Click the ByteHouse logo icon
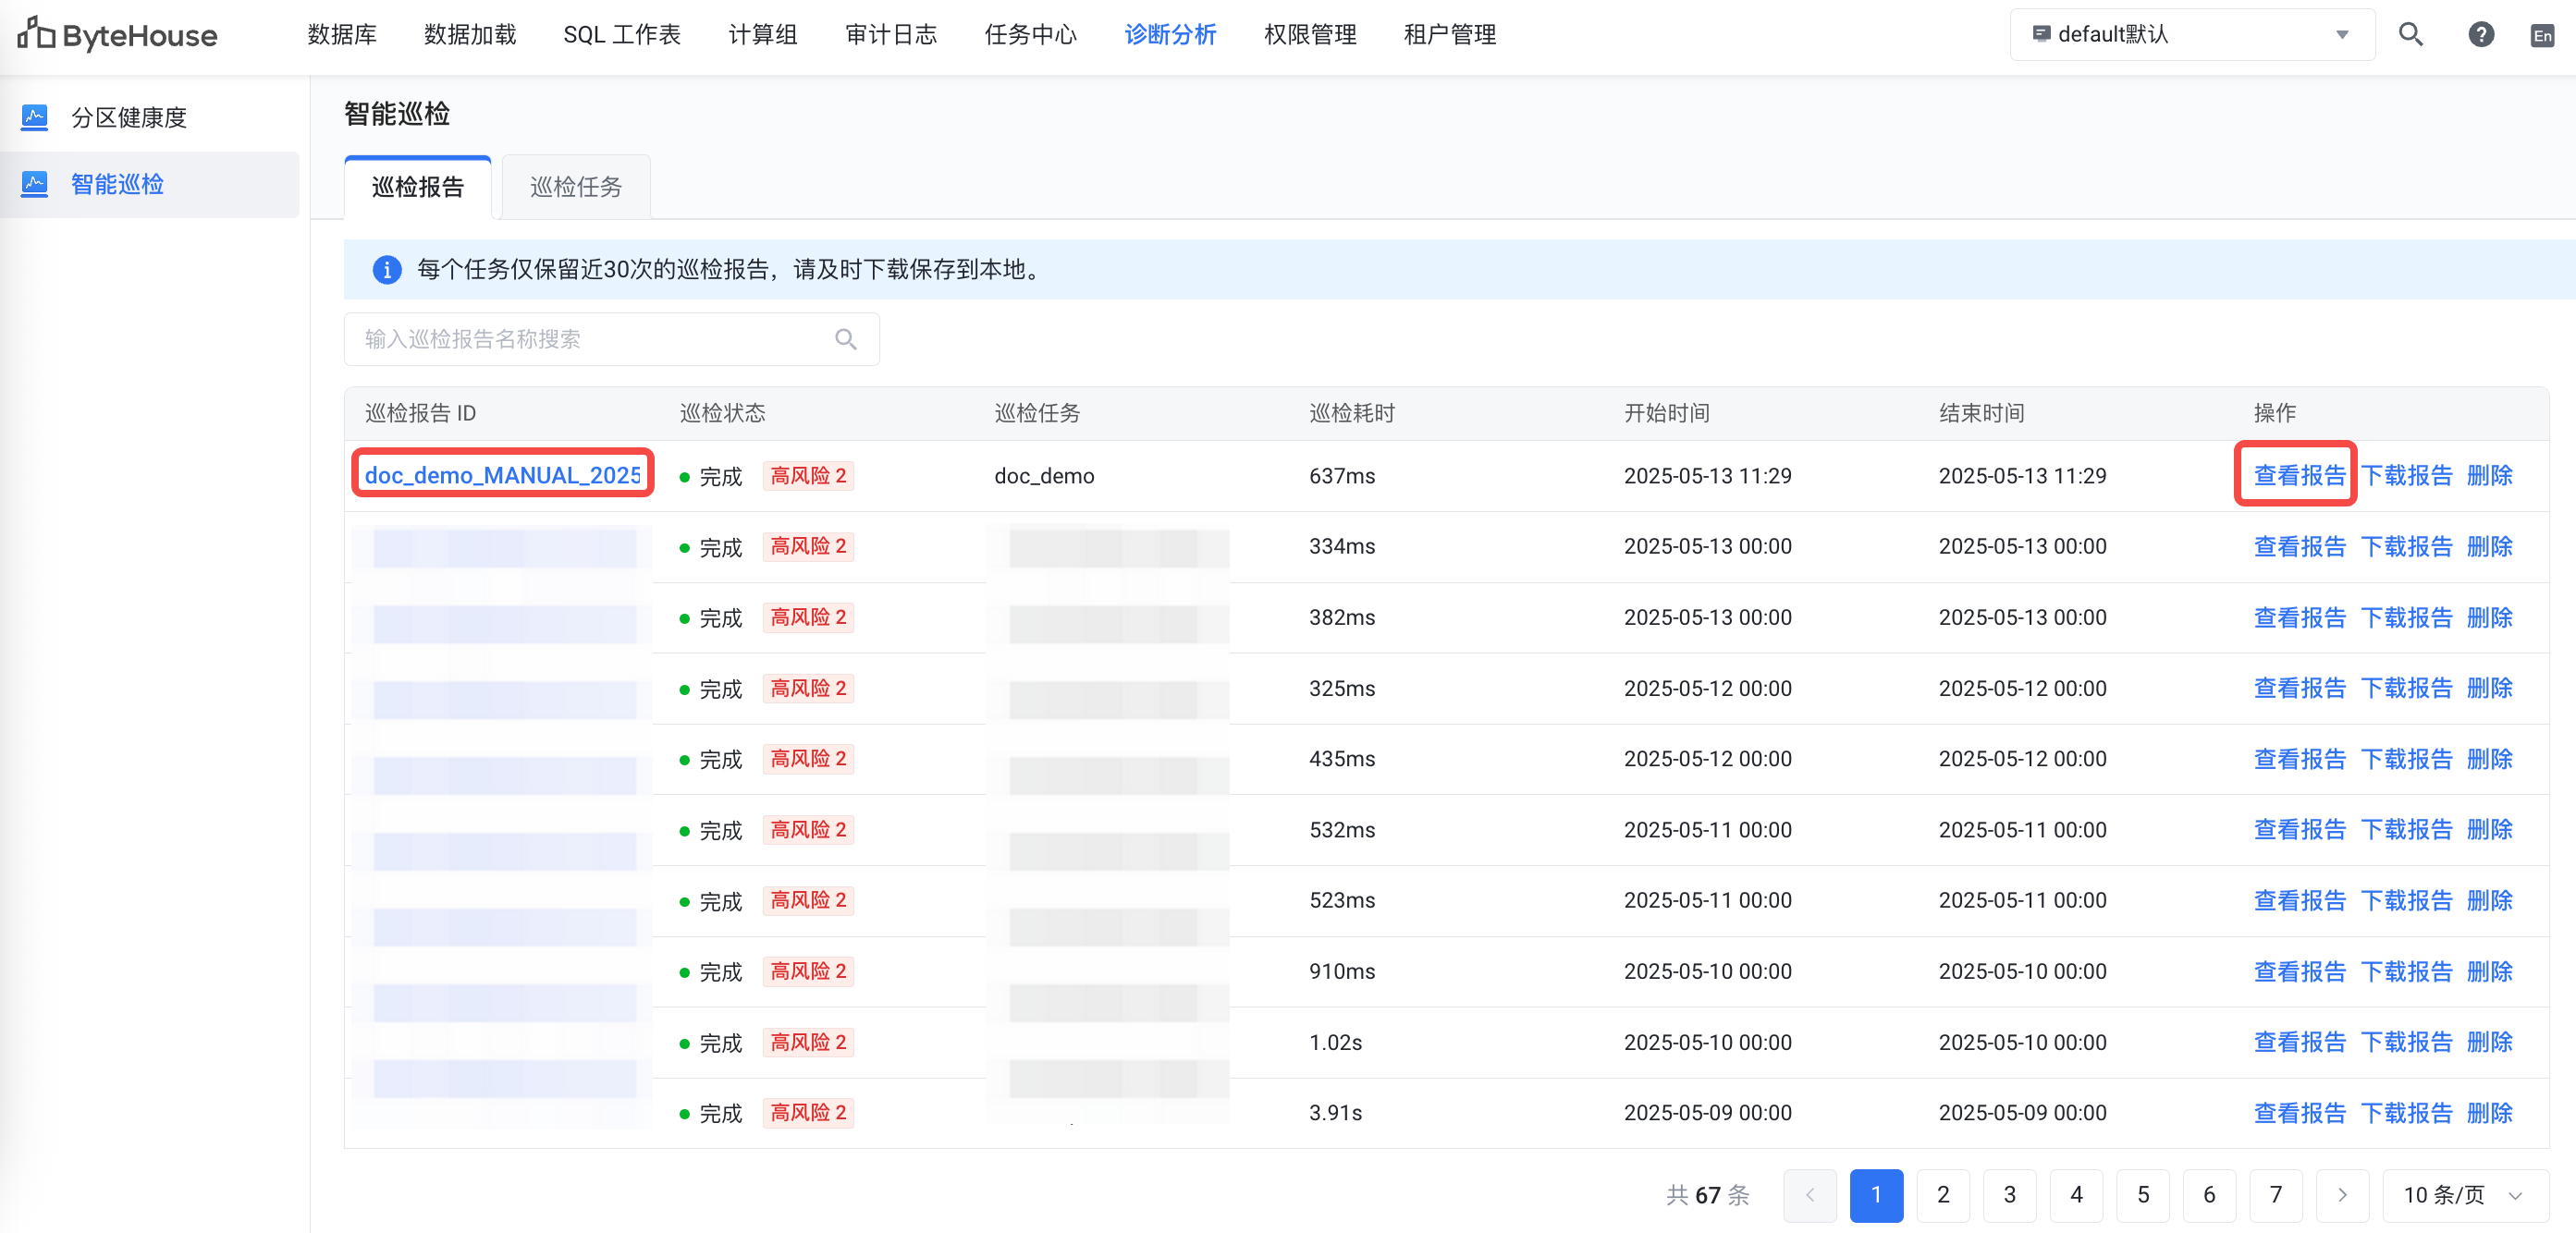 click(36, 33)
